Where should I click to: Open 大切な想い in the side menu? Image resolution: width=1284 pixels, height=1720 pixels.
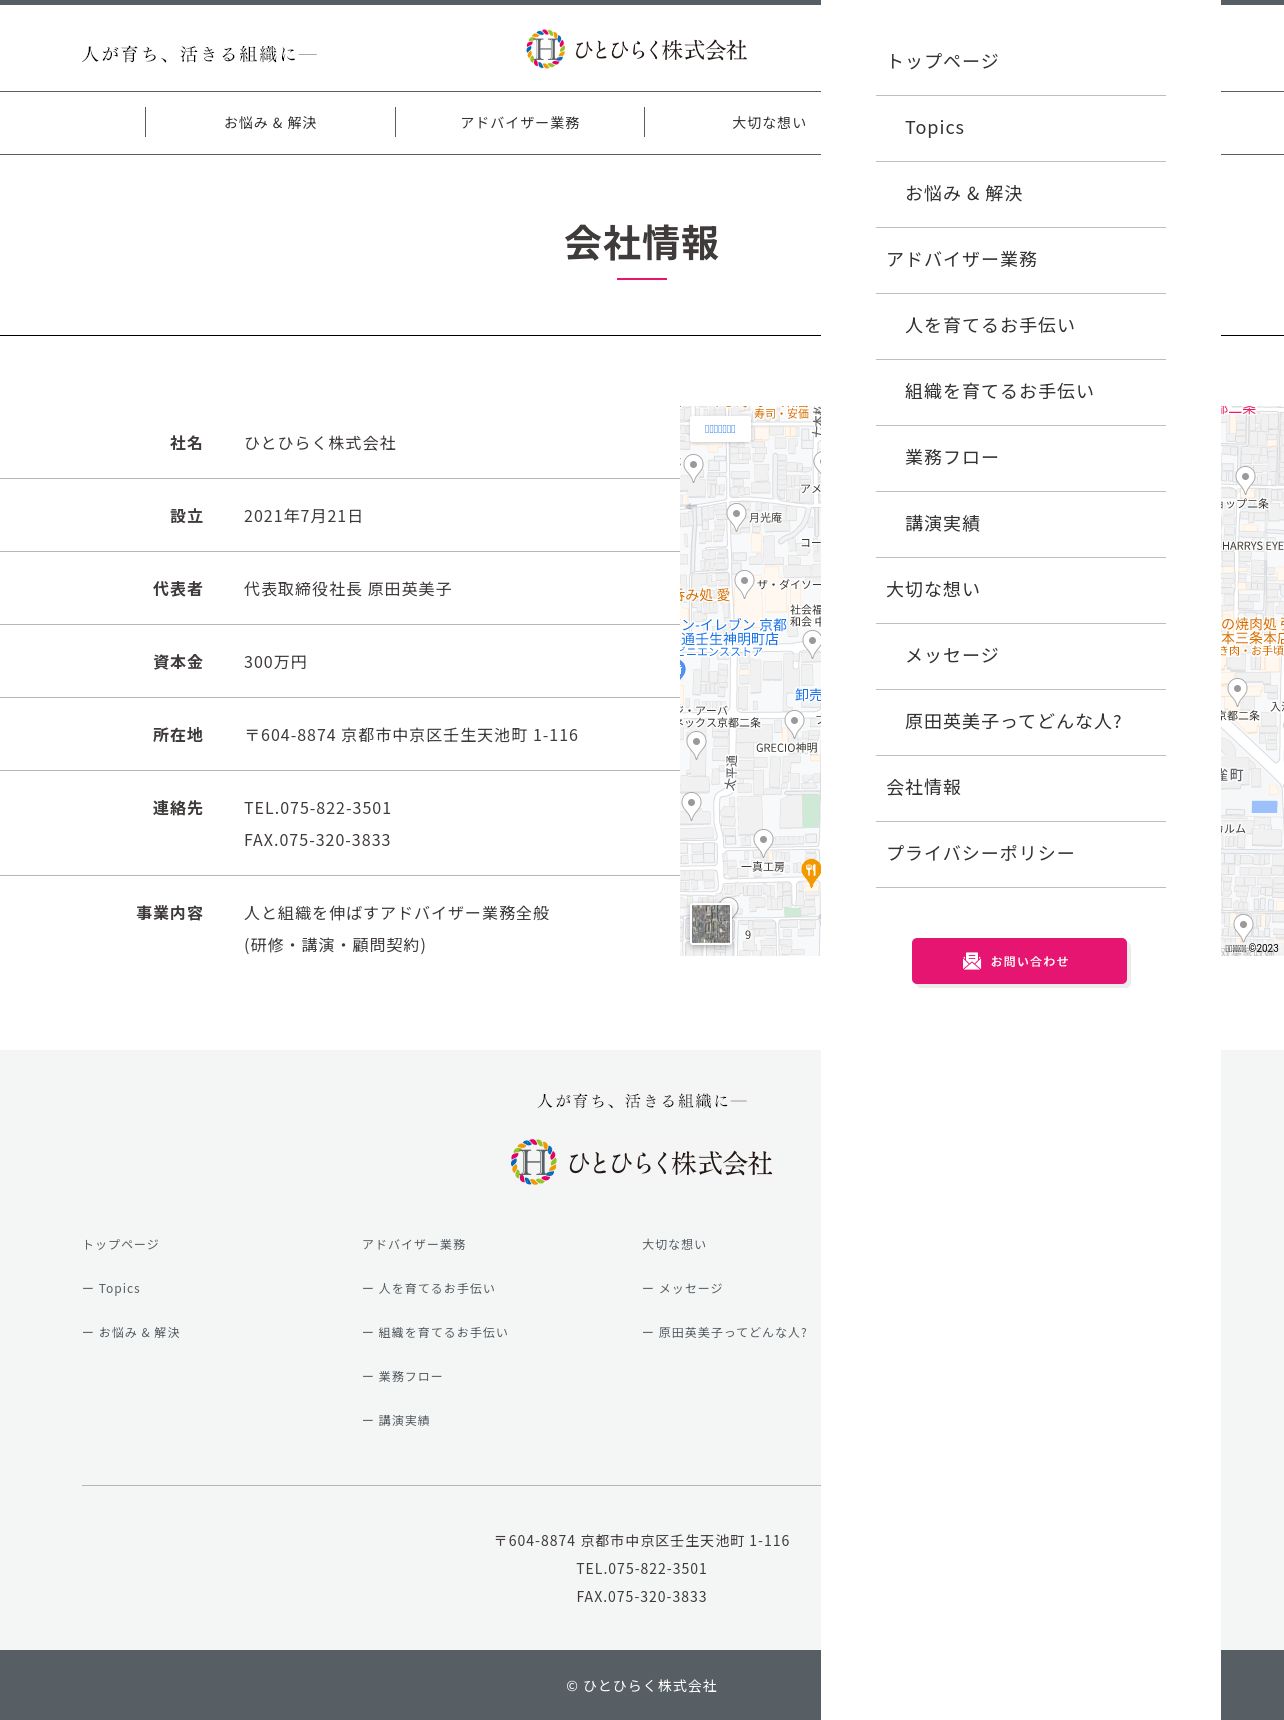click(1021, 590)
